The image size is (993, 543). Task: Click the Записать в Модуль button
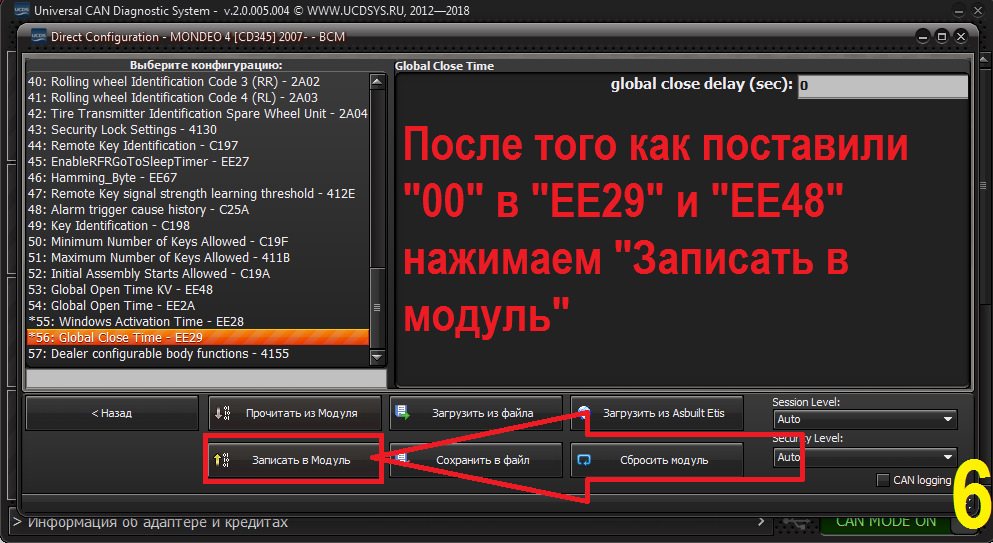(294, 460)
